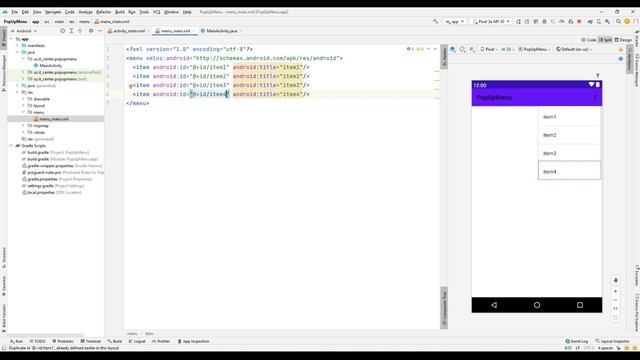Viewport: 640px width, 360px height.
Task: Click item1 in the popup menu preview
Action: click(569, 117)
